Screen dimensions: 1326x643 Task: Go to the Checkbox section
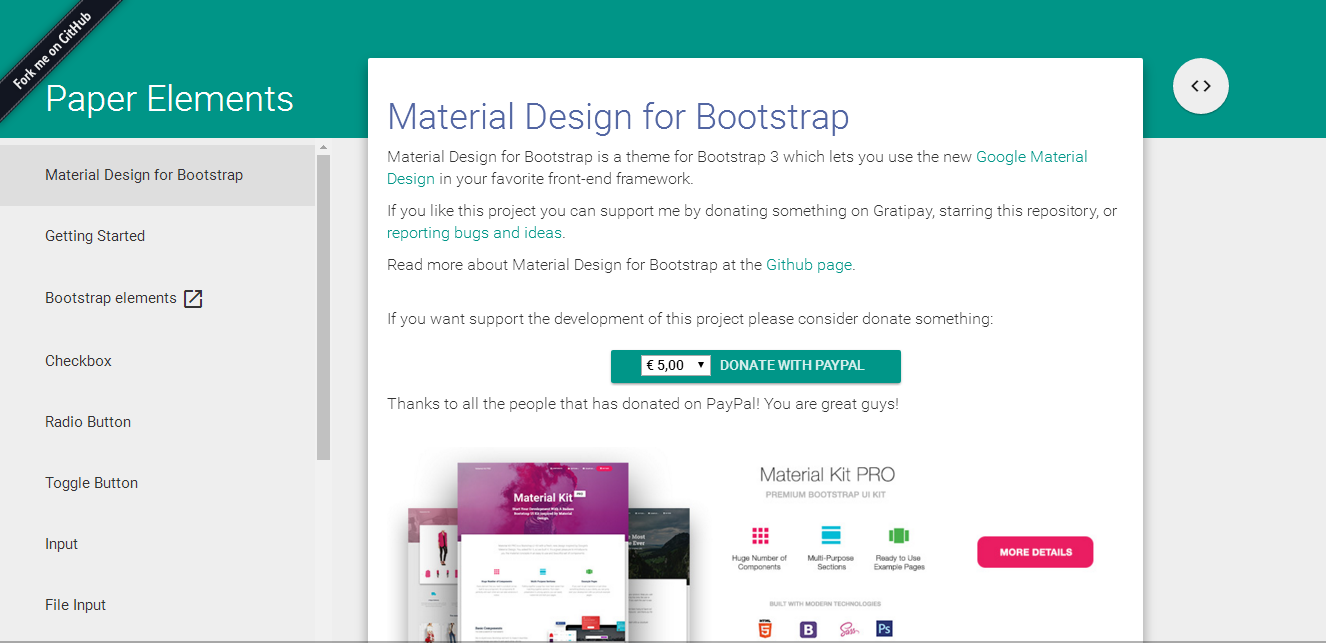158,360
